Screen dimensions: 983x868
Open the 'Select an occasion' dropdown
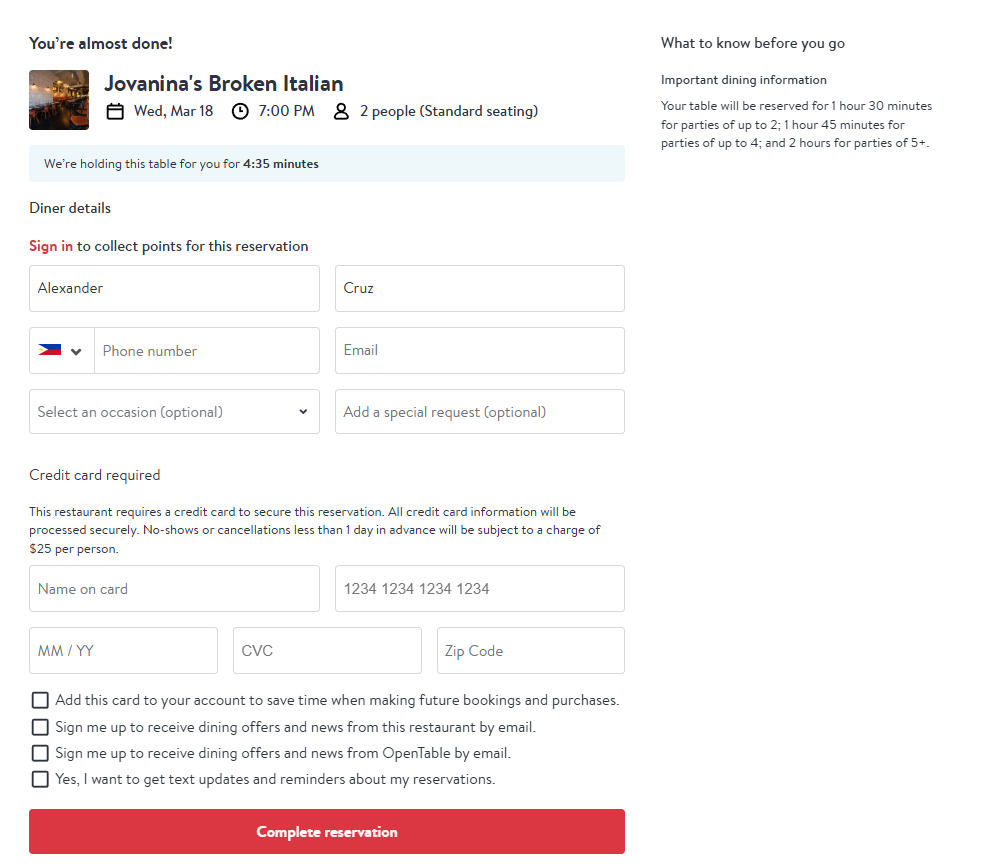tap(174, 412)
